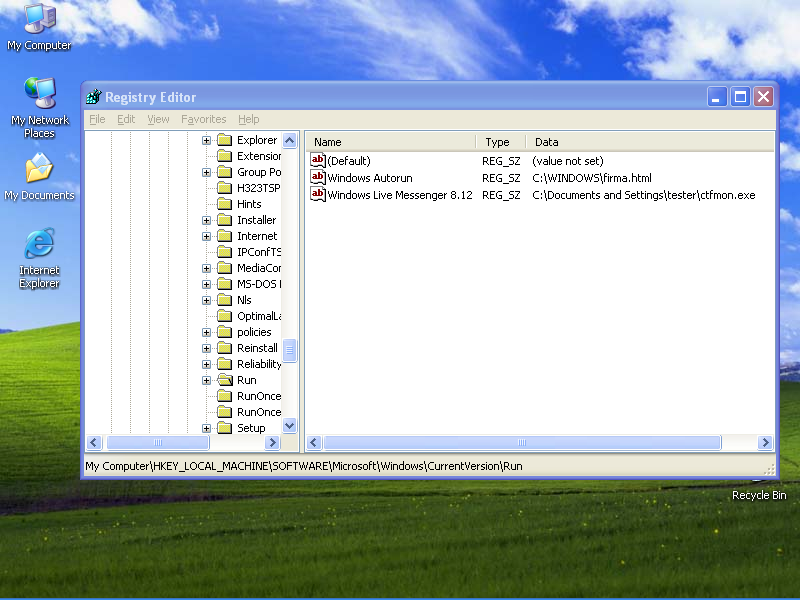Image resolution: width=800 pixels, height=600 pixels.
Task: Select the (Default) value name
Action: [349, 161]
